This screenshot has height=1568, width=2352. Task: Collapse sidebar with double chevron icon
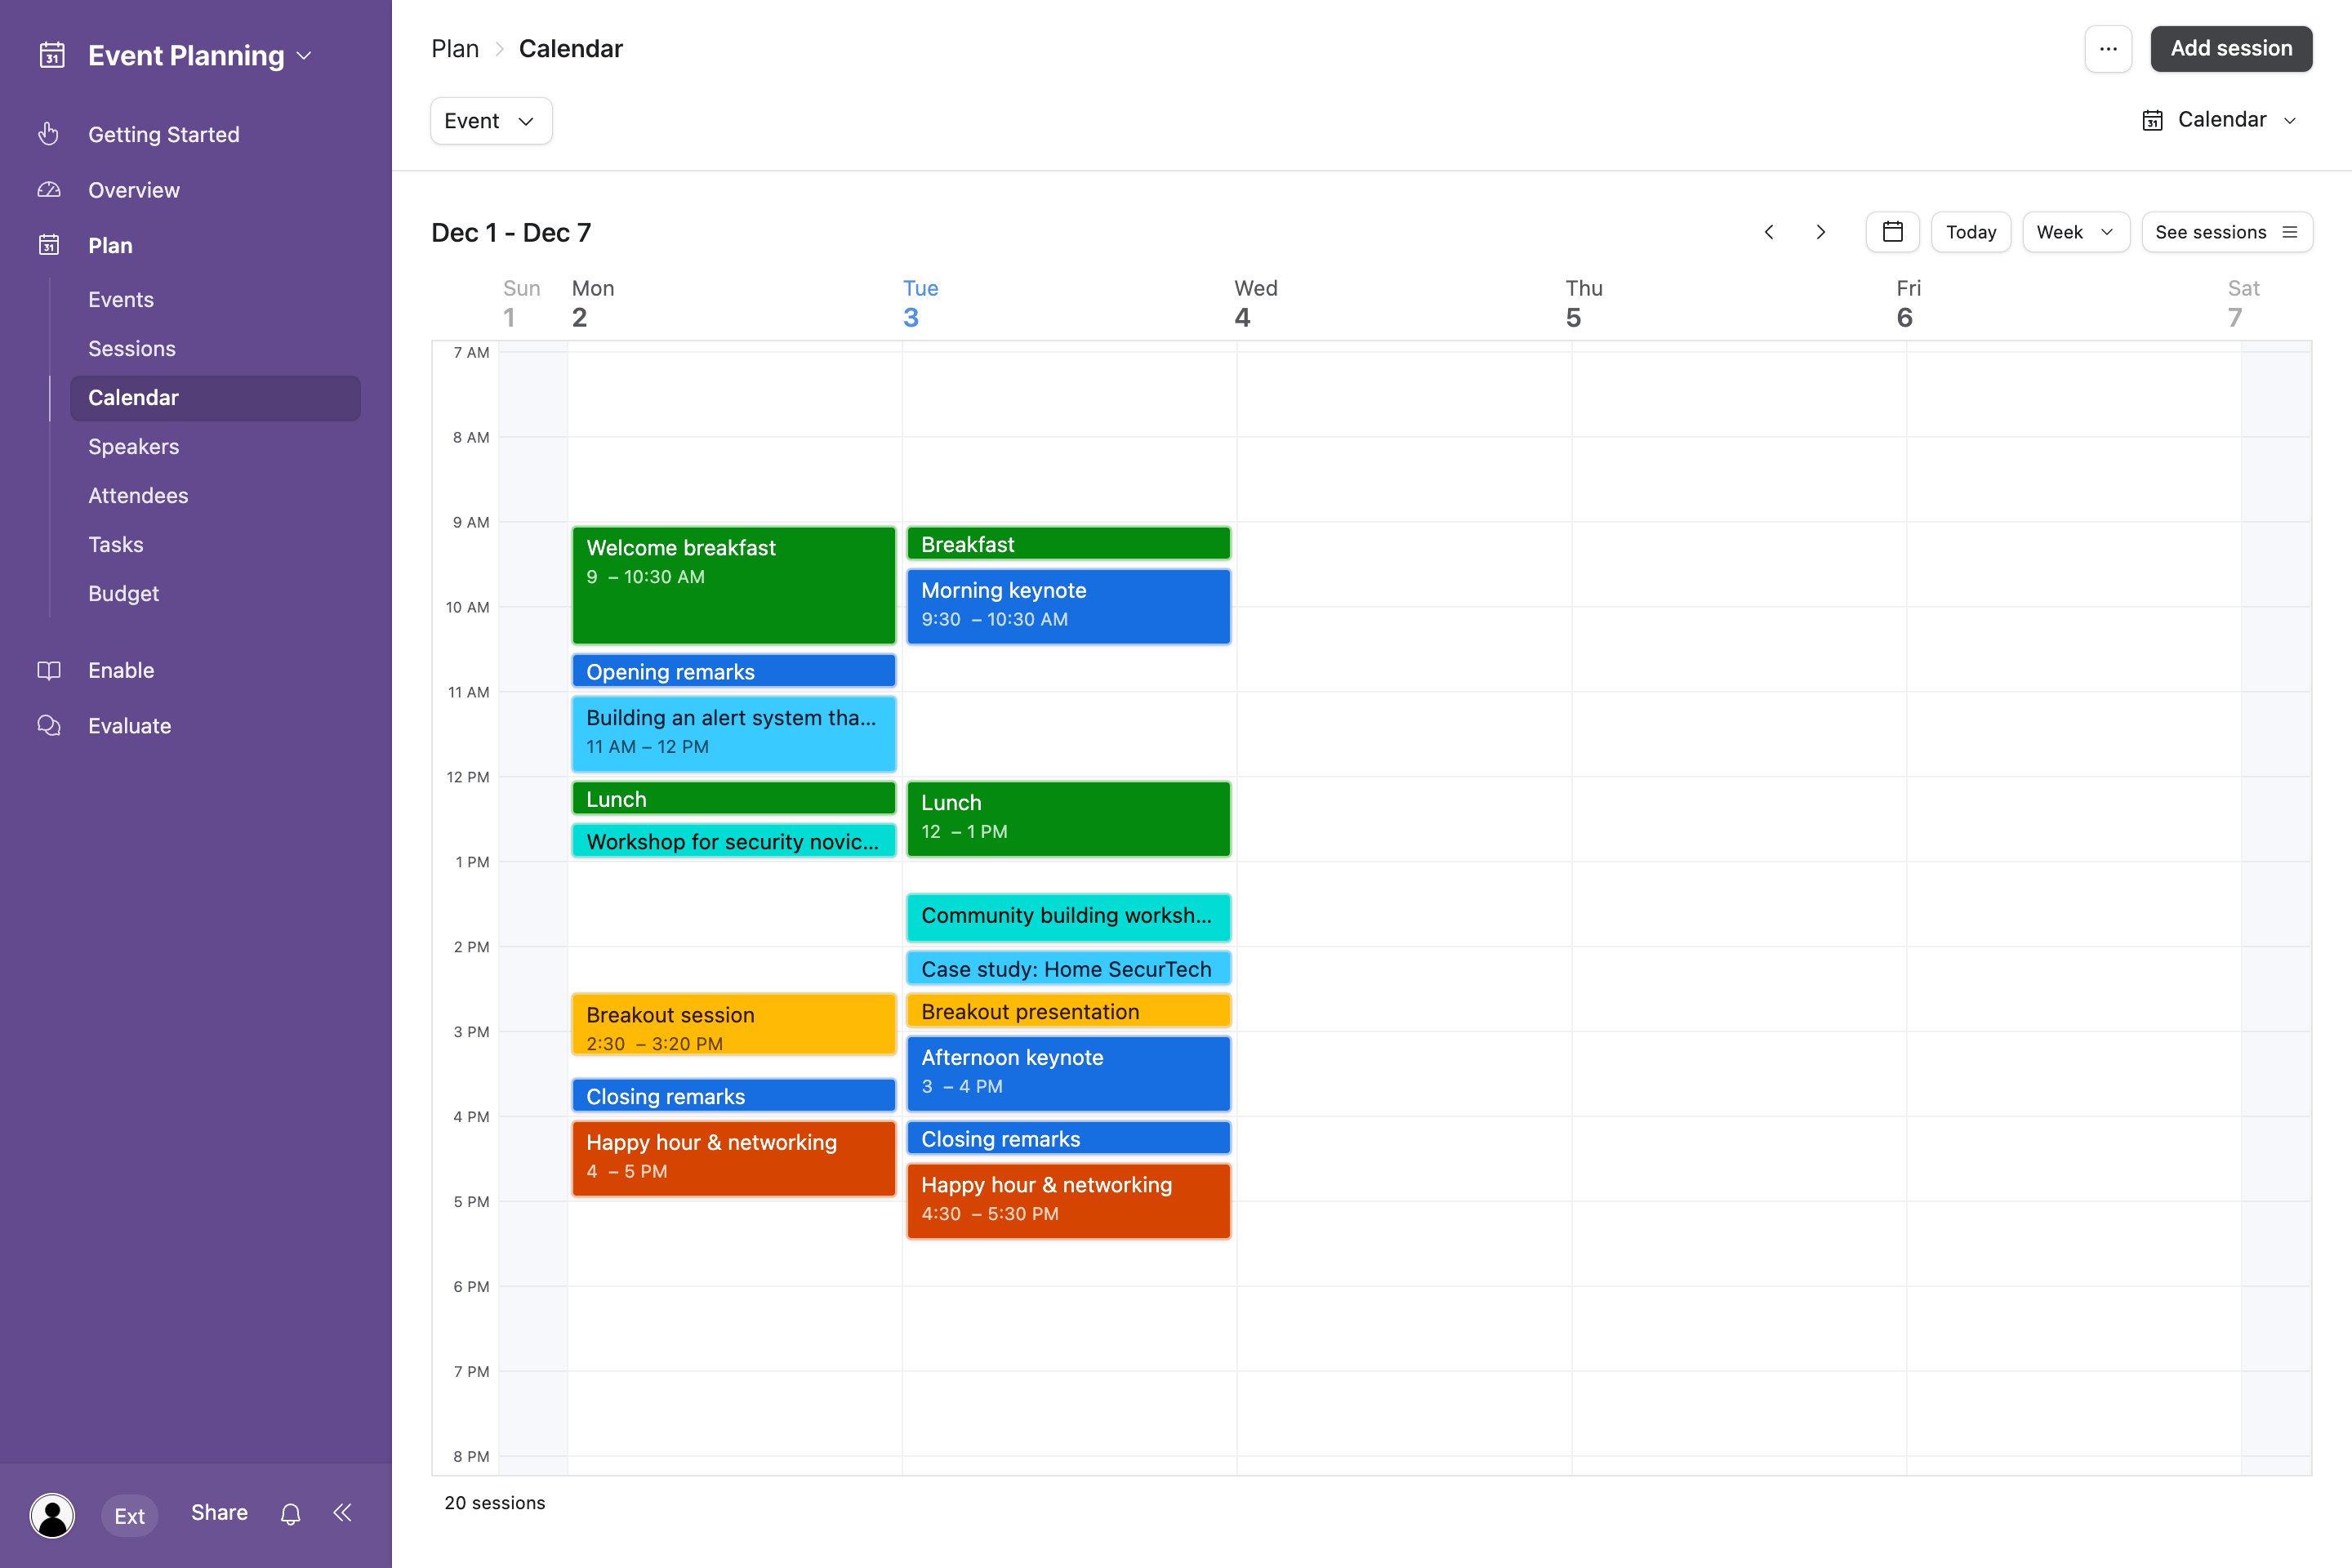(343, 1513)
